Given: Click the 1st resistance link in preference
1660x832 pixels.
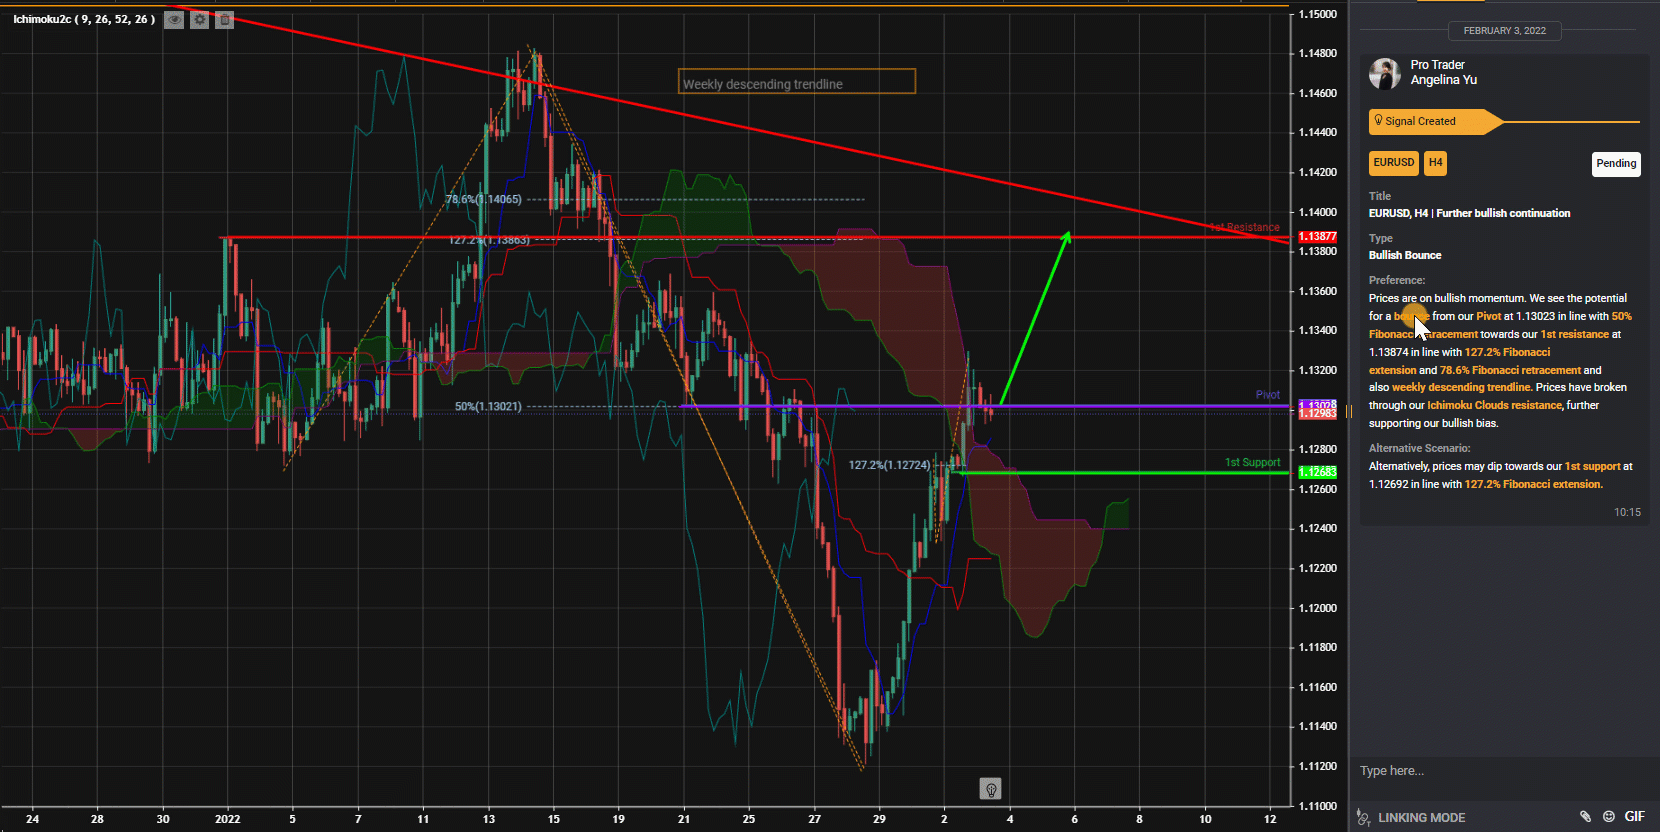Looking at the screenshot, I should (x=1574, y=334).
